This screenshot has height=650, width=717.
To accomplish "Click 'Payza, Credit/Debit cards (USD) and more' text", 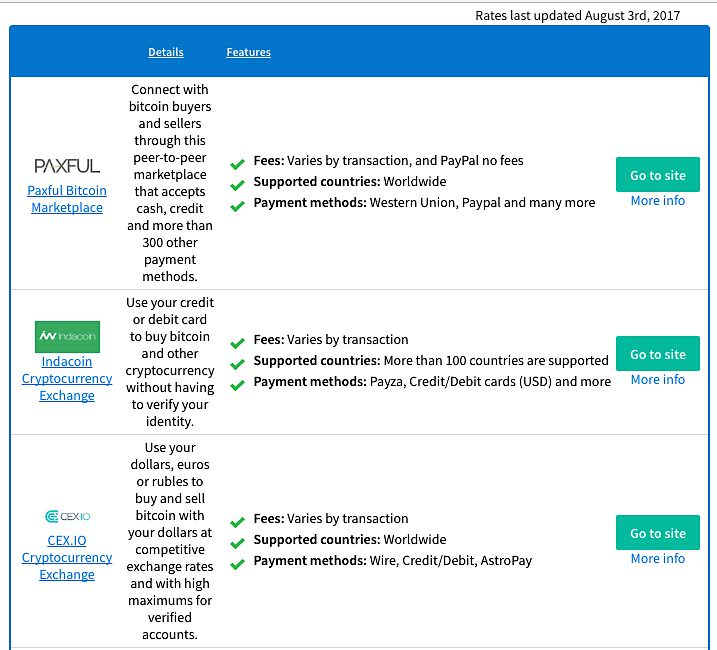I will 490,381.
